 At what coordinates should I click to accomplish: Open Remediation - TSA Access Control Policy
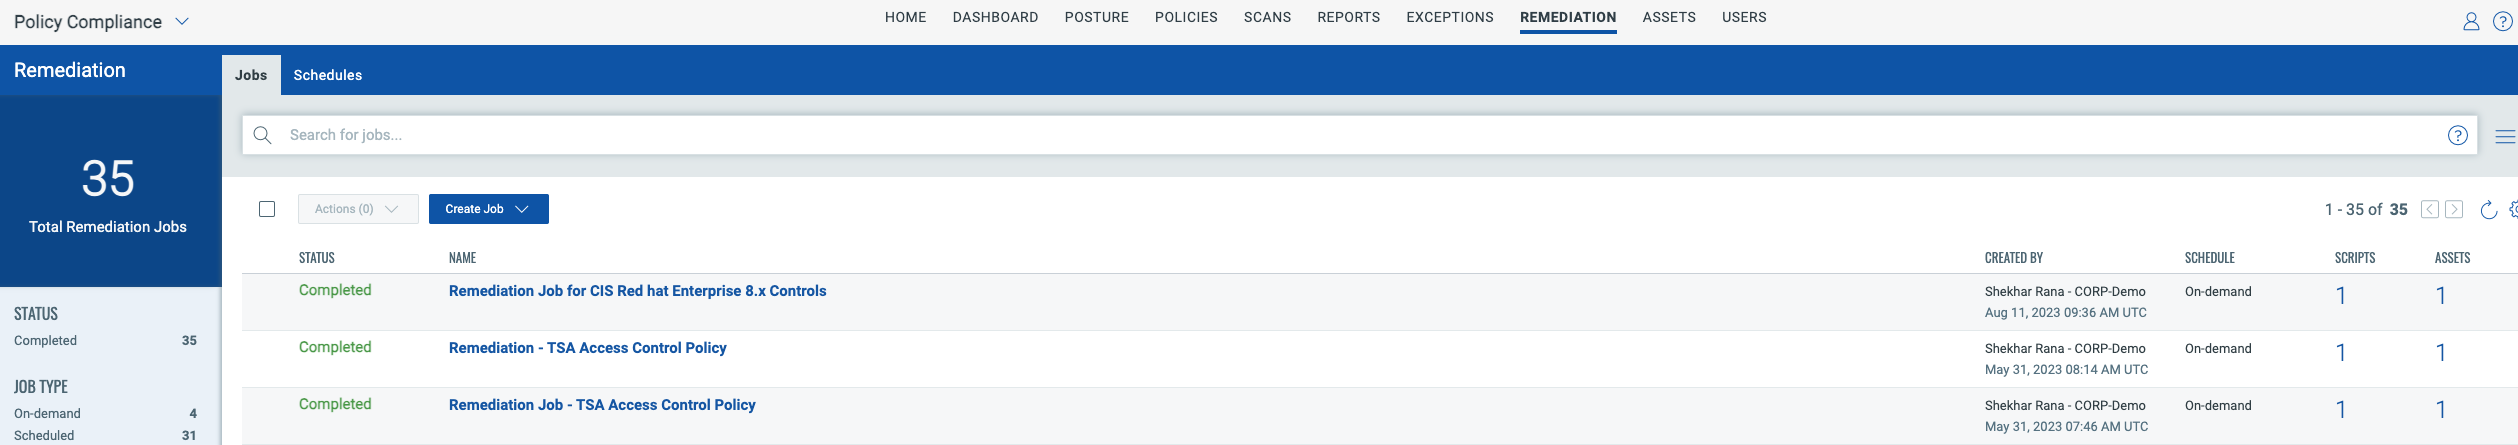click(587, 348)
